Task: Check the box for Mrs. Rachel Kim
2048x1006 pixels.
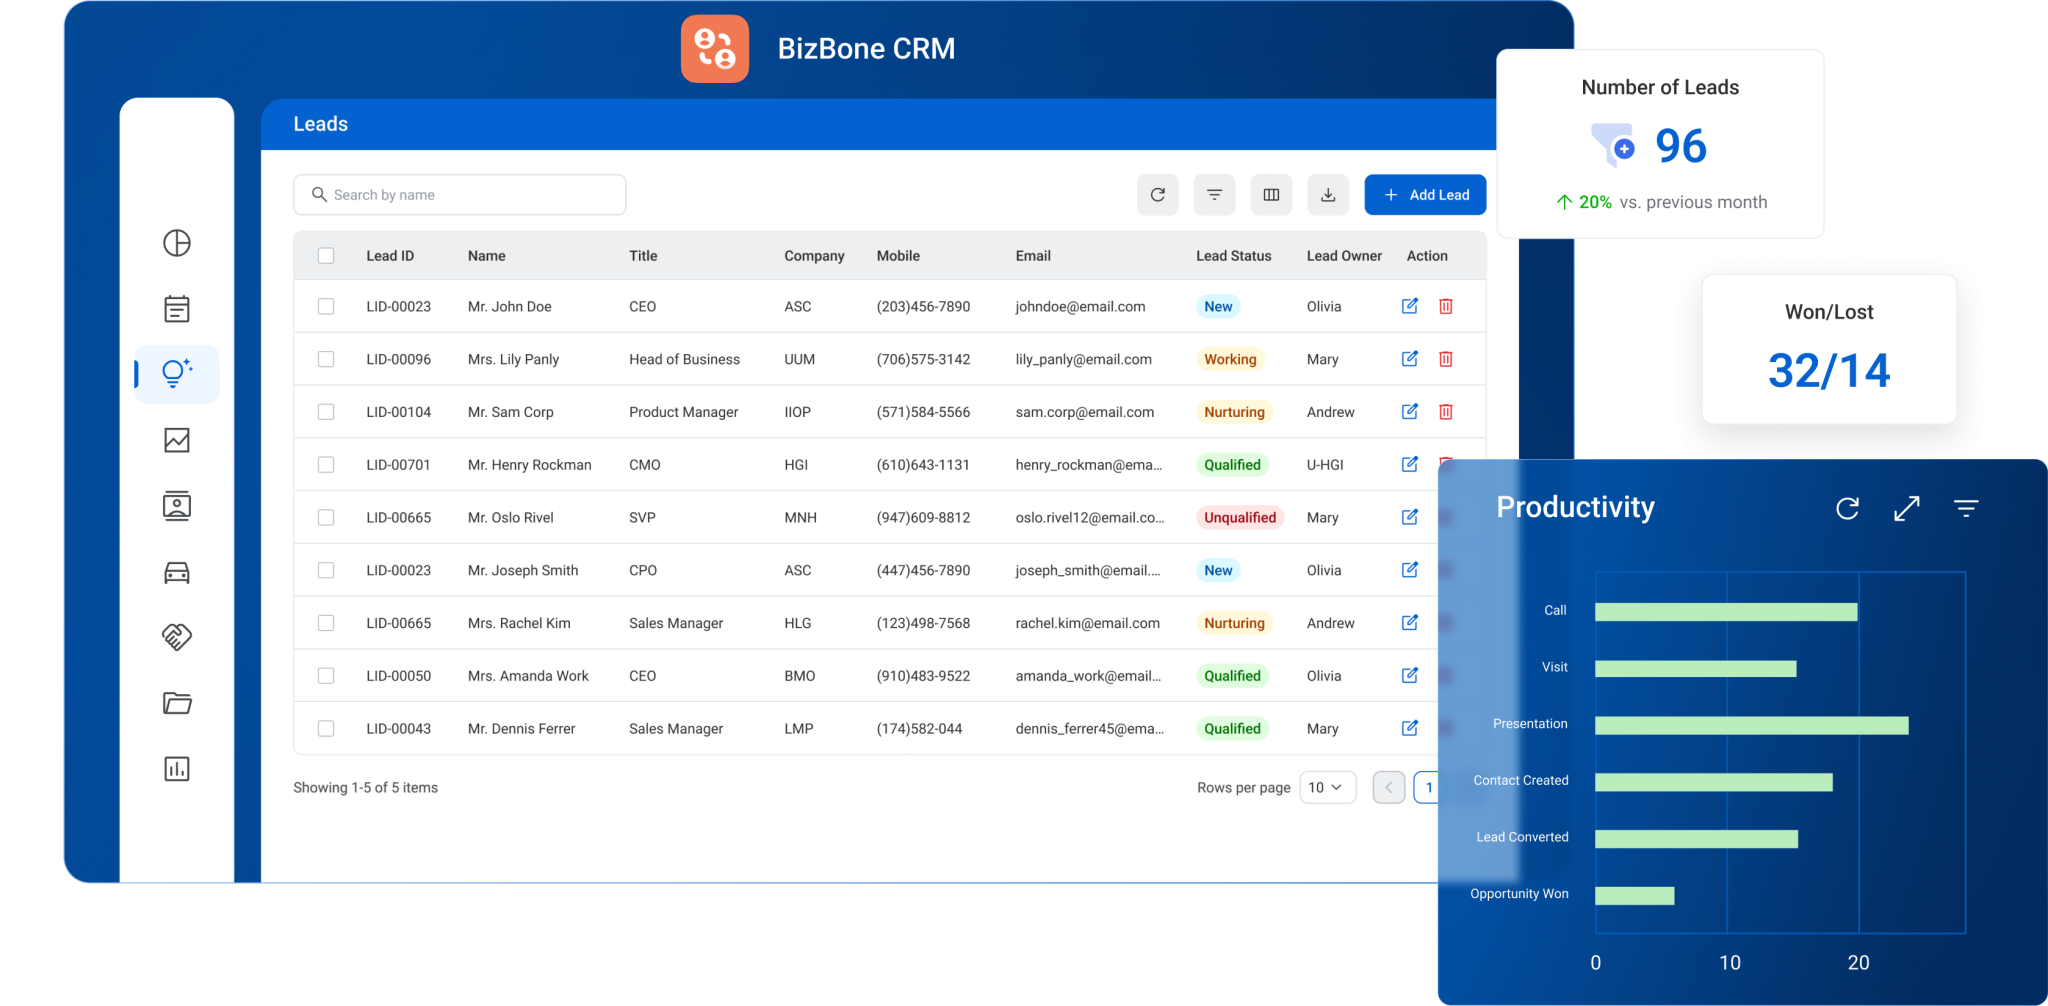Action: click(326, 623)
